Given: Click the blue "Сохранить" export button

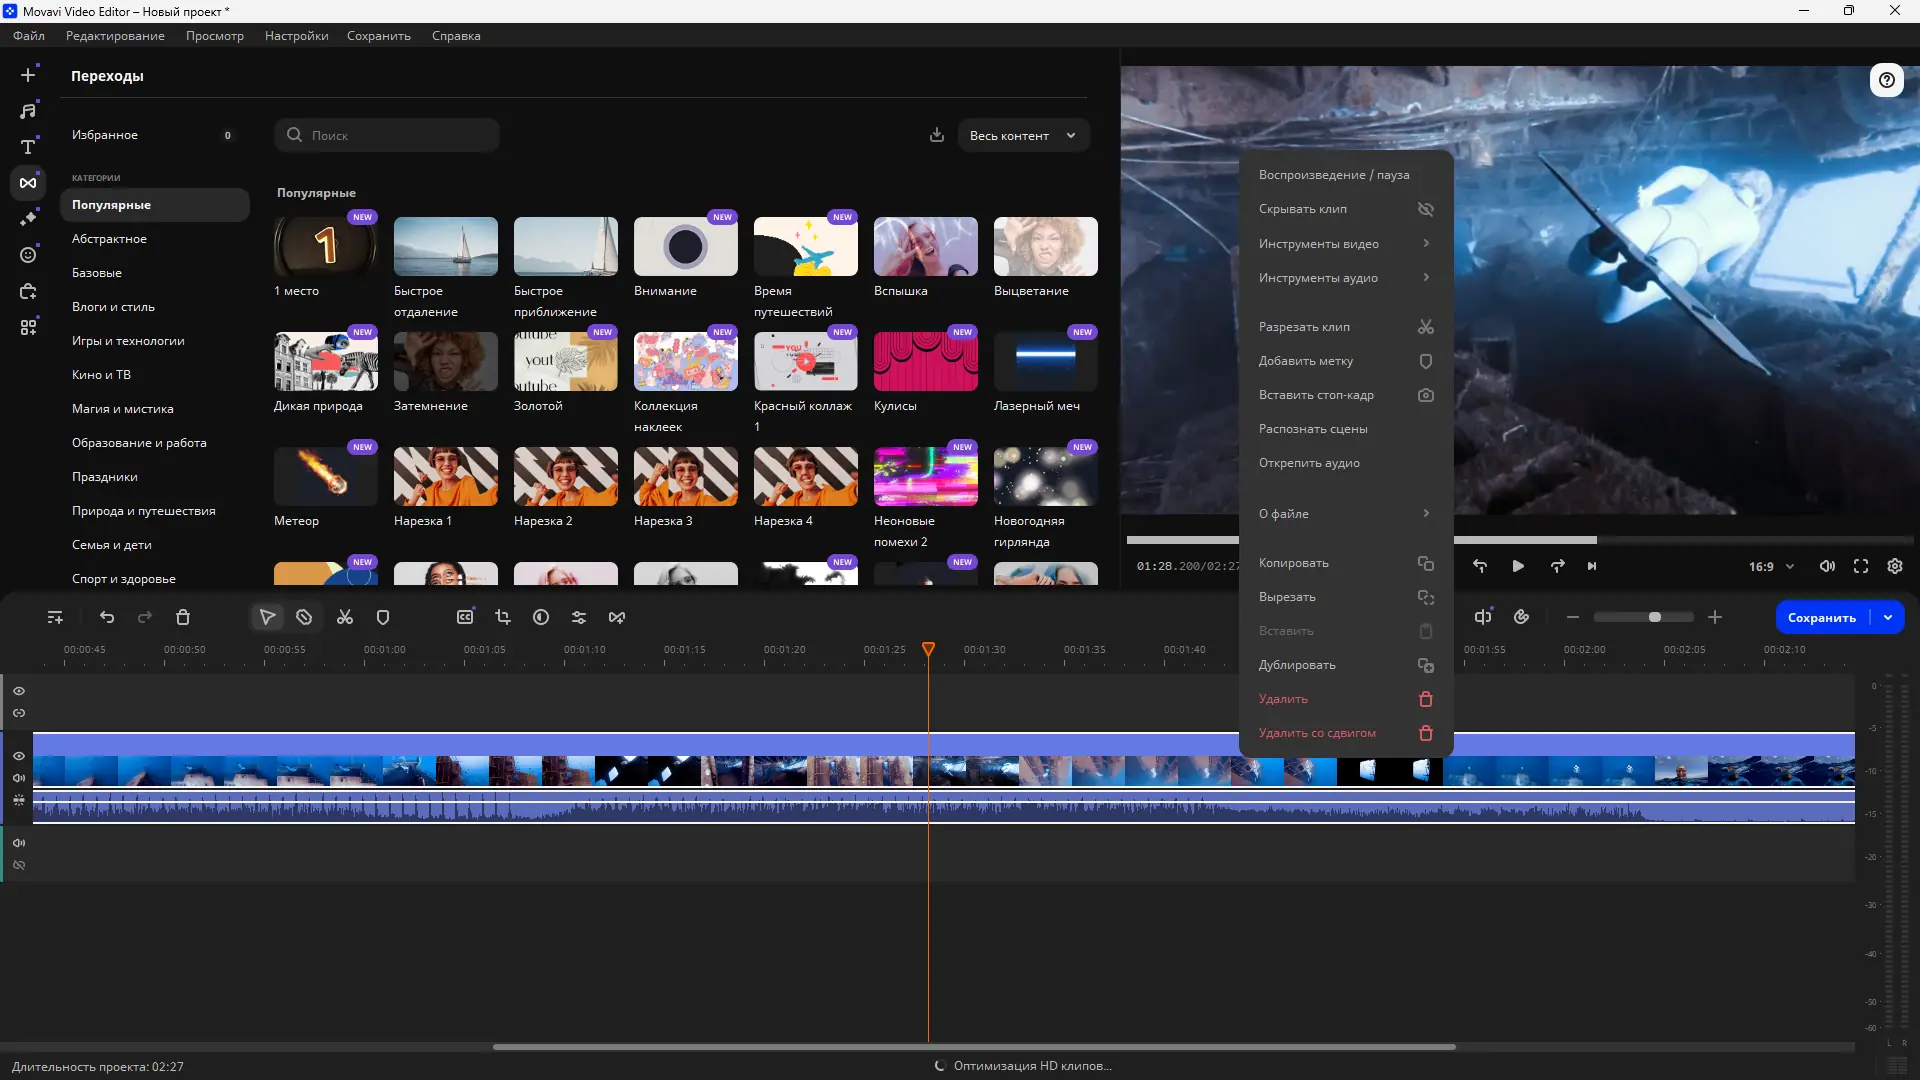Looking at the screenshot, I should [1821, 618].
